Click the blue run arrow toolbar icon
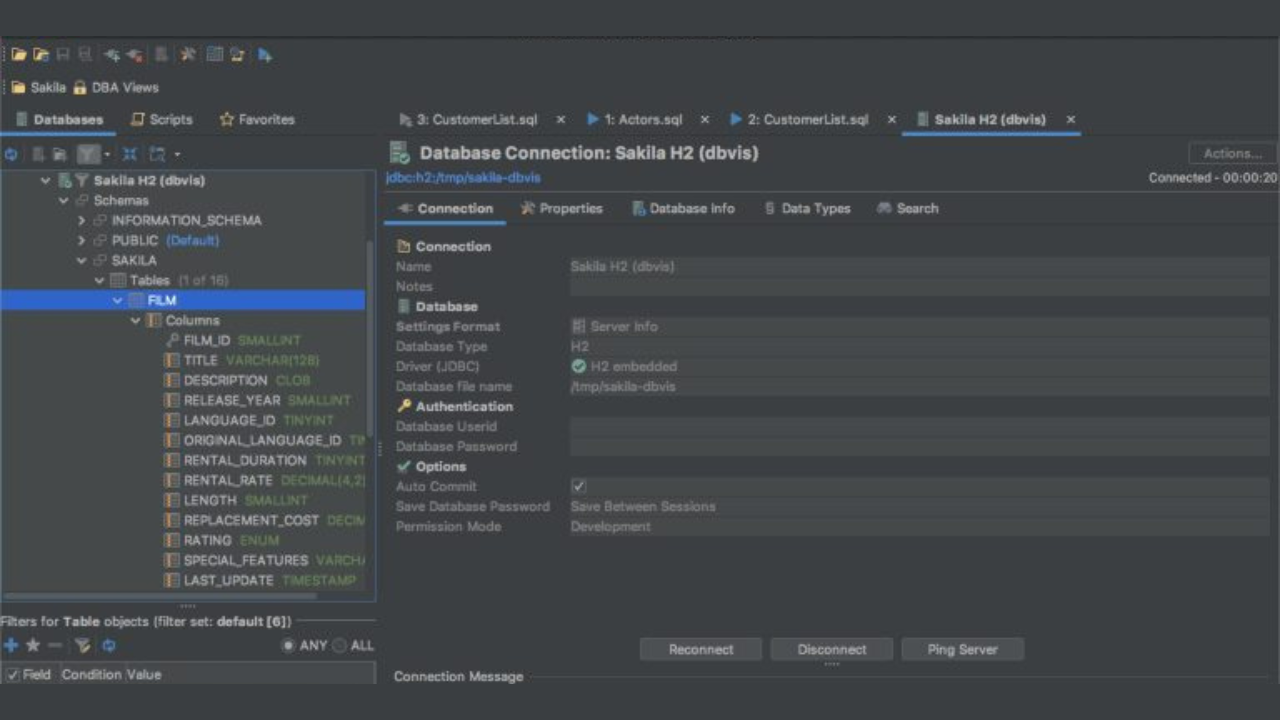1280x720 pixels. [265, 55]
